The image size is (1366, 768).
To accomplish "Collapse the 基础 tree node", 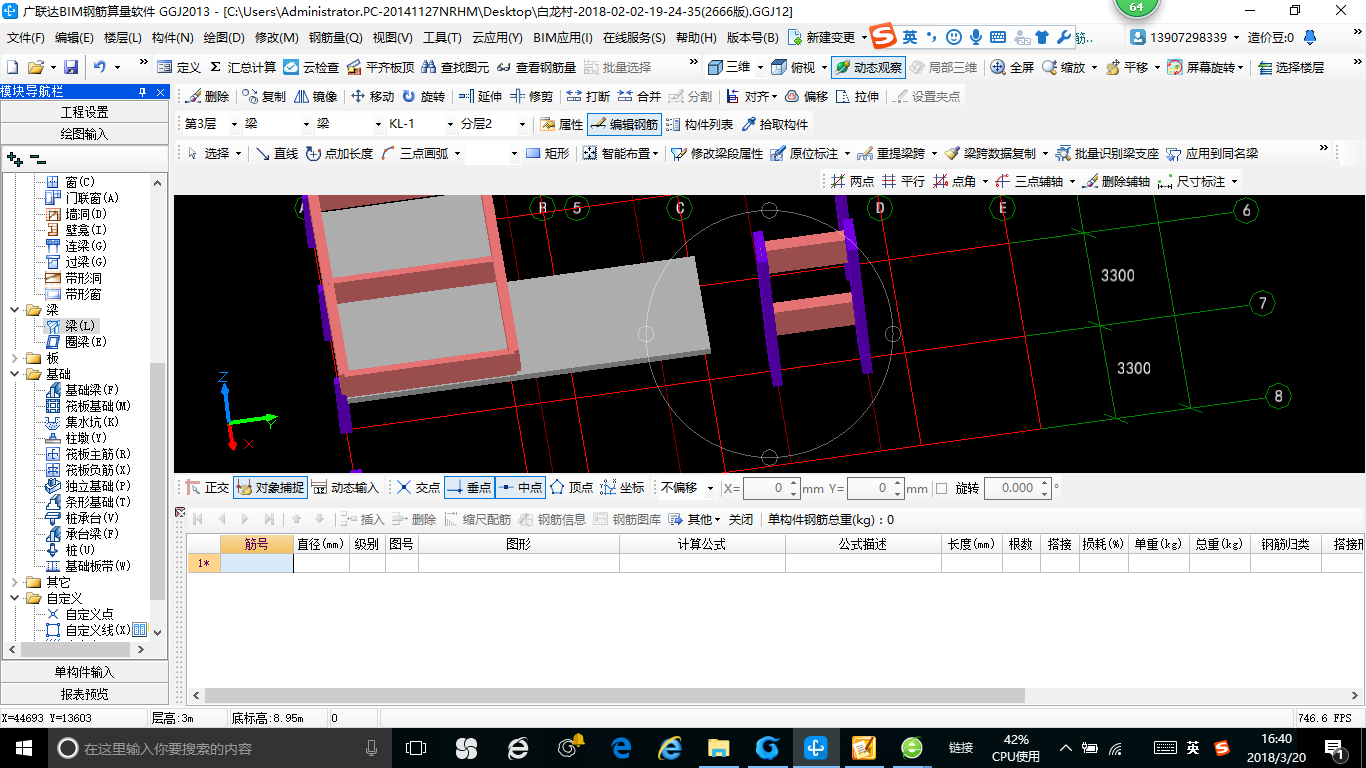I will pos(14,374).
